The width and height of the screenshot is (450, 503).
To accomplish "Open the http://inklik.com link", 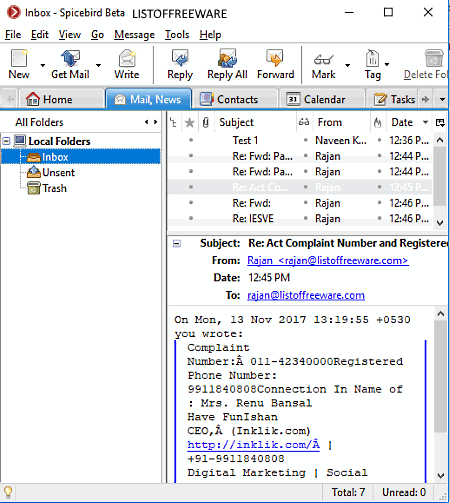I will click(253, 445).
